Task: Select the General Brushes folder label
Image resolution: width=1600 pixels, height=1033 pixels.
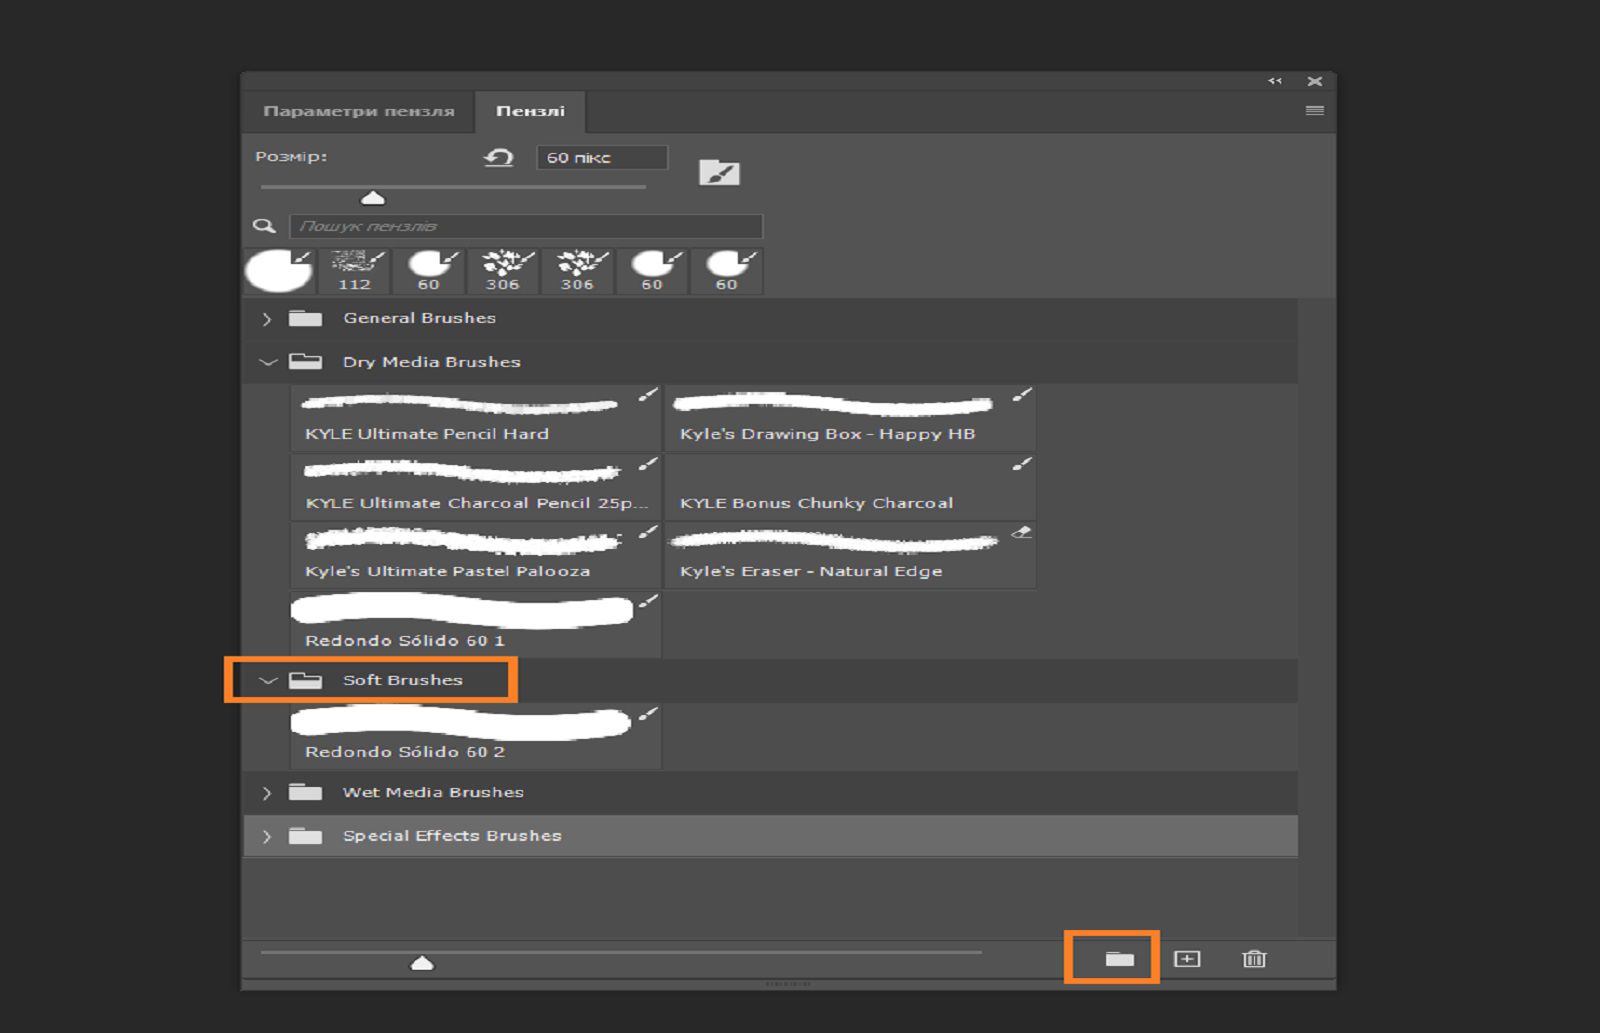Action: point(419,318)
